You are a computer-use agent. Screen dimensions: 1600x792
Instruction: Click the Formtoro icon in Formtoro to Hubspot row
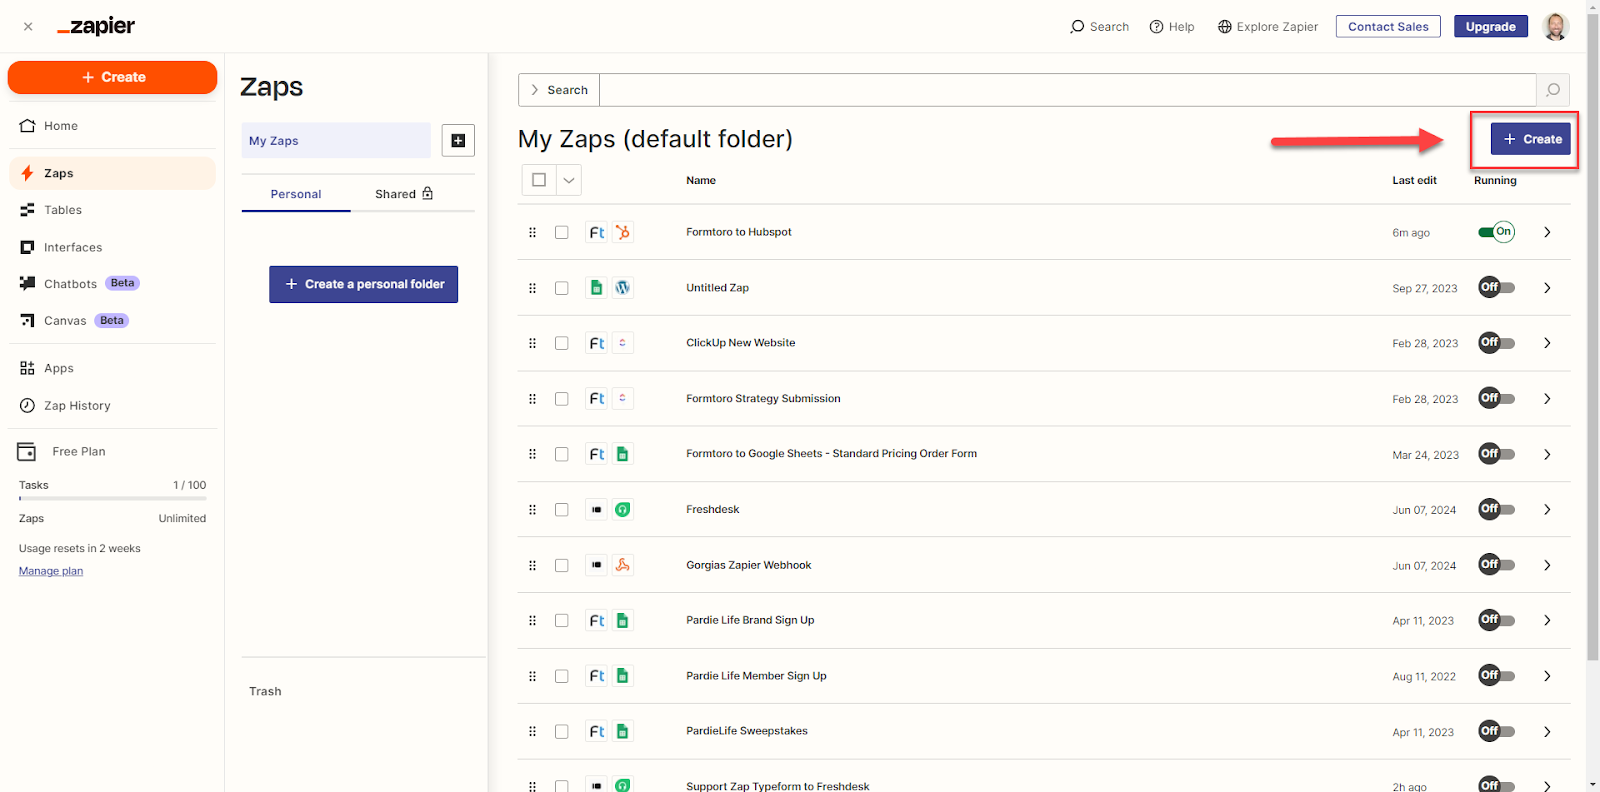pyautogui.click(x=596, y=232)
